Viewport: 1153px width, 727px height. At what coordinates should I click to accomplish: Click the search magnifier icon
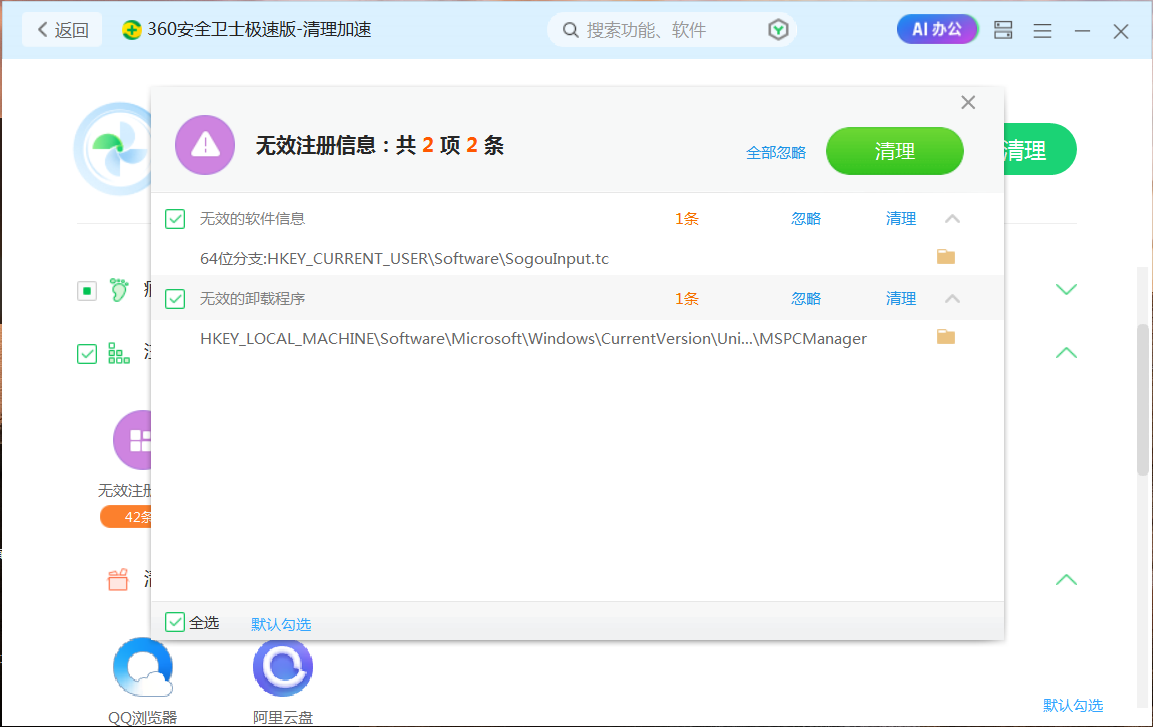[x=571, y=30]
